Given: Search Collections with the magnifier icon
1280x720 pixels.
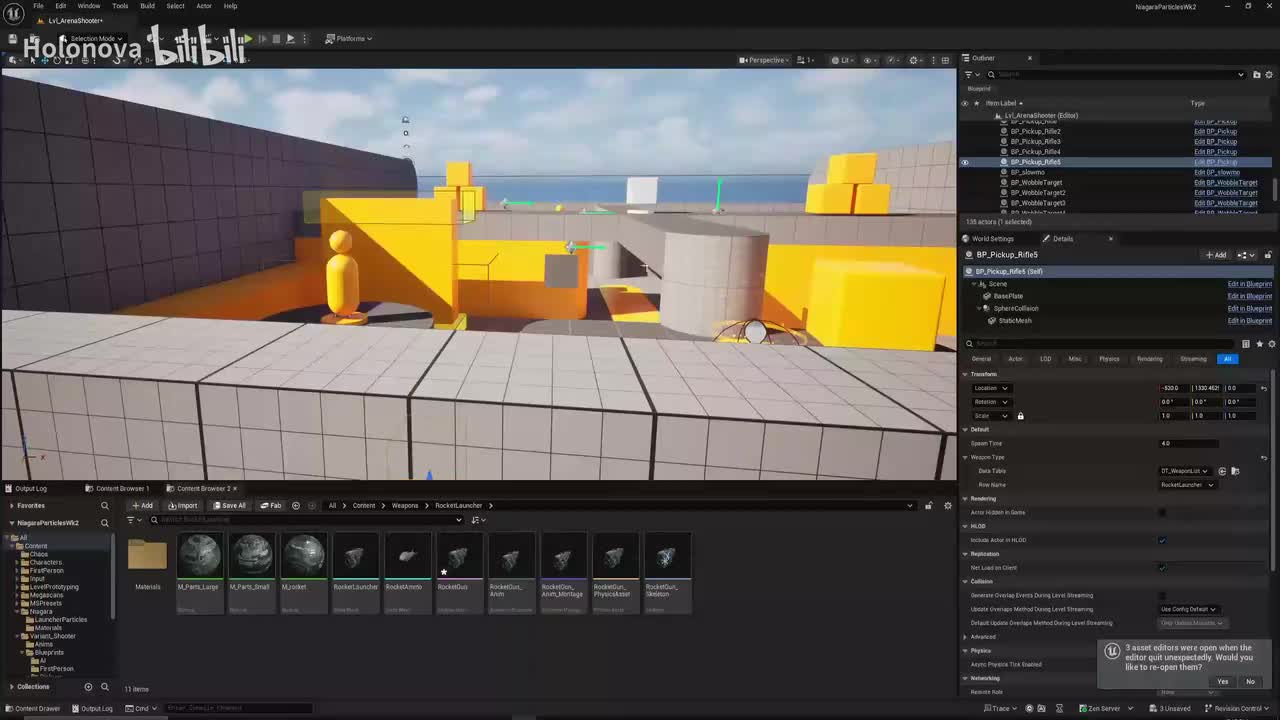Looking at the screenshot, I should [104, 687].
